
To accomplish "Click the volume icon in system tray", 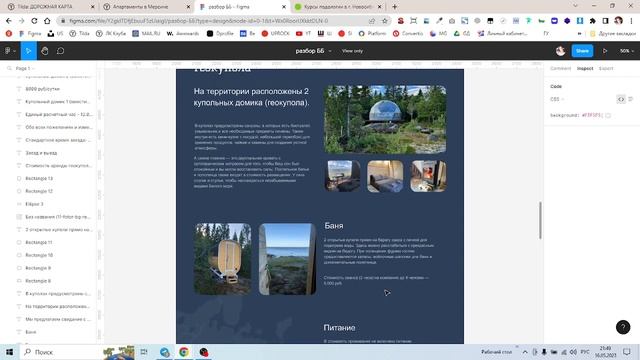I will coord(573,352).
